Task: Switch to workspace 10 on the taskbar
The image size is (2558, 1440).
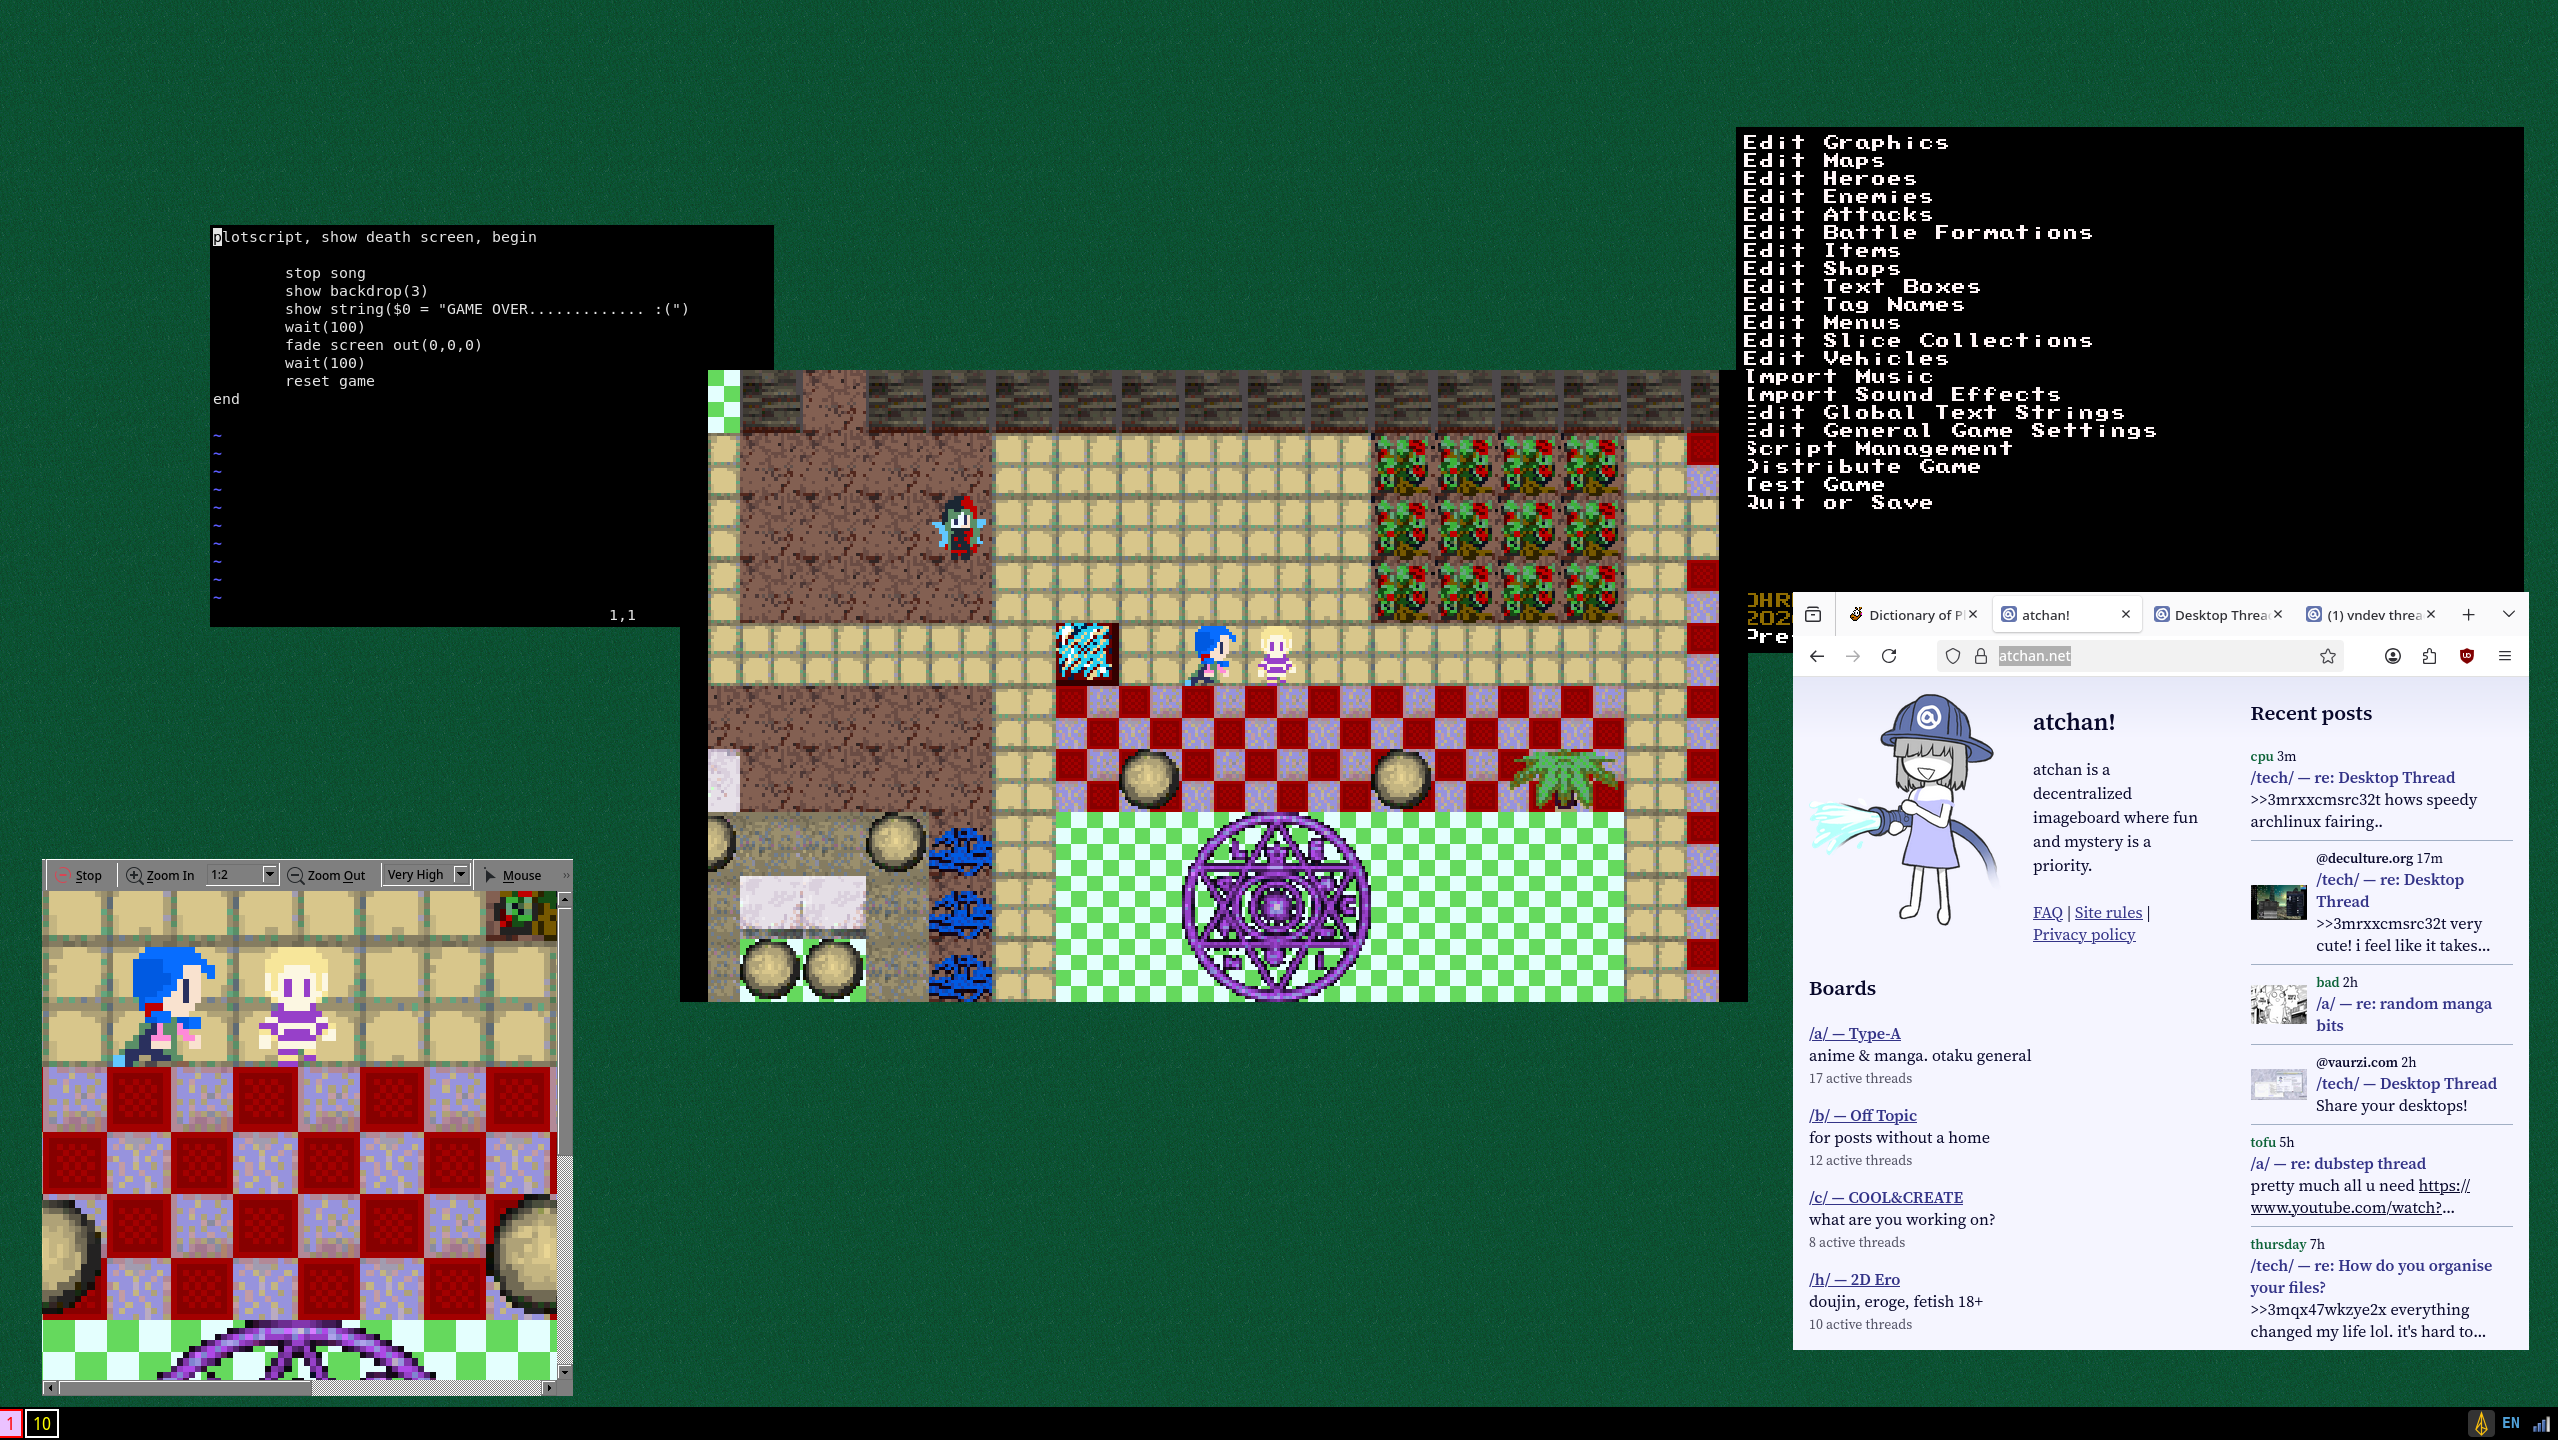Action: click(x=42, y=1423)
